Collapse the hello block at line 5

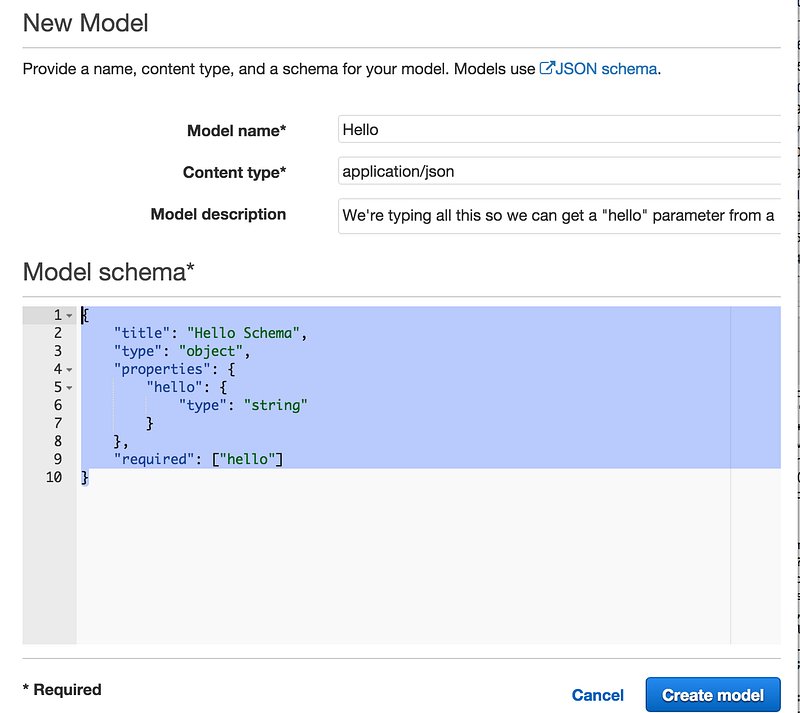point(69,388)
